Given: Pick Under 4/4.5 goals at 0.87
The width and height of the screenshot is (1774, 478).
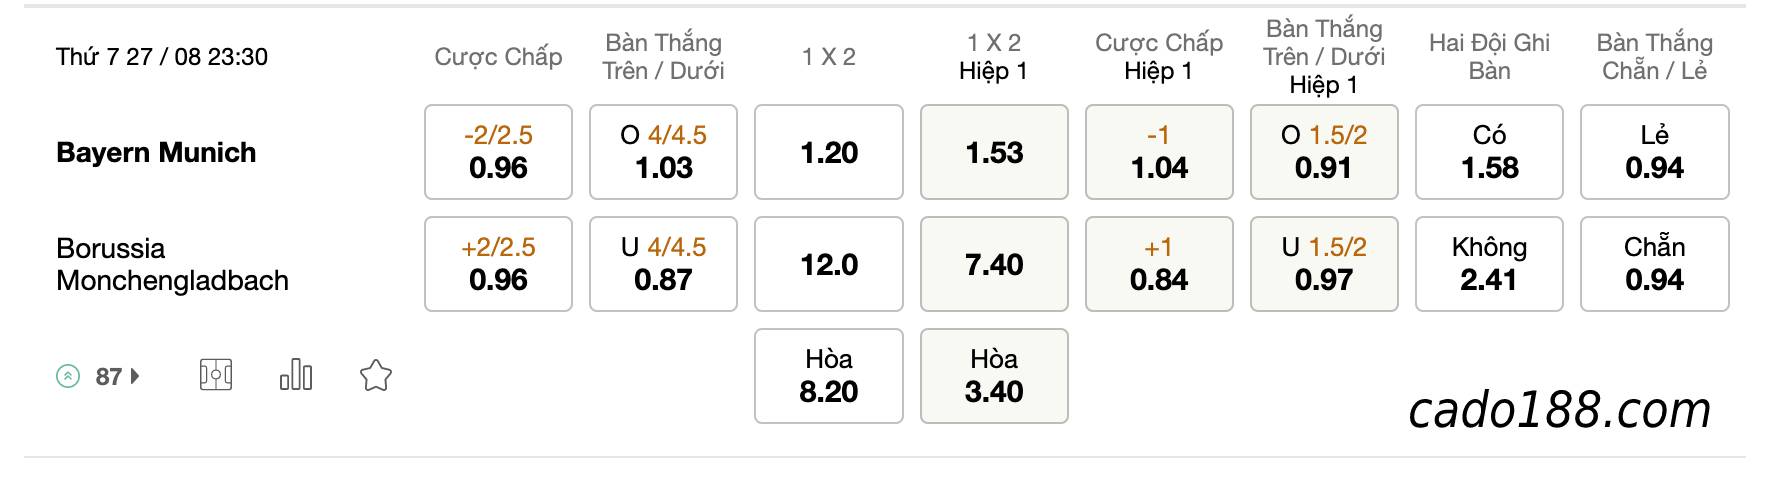Looking at the screenshot, I should click(x=663, y=264).
